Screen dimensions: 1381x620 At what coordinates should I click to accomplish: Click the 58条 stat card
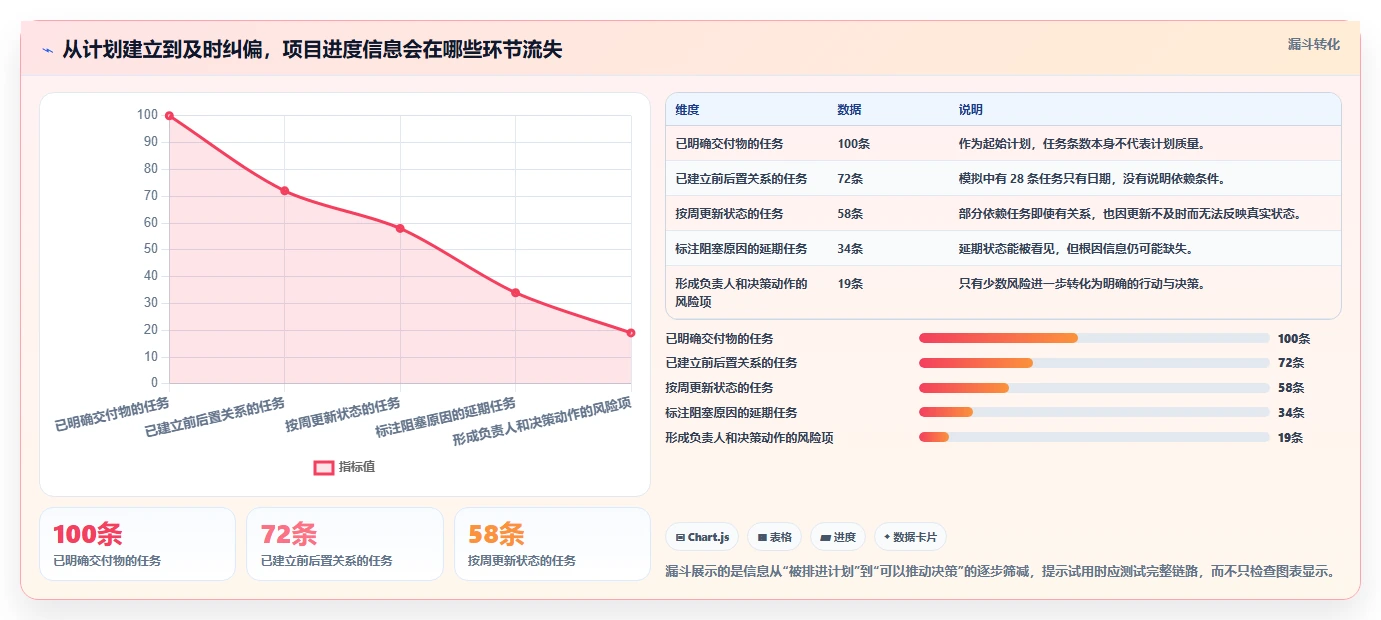click(552, 544)
